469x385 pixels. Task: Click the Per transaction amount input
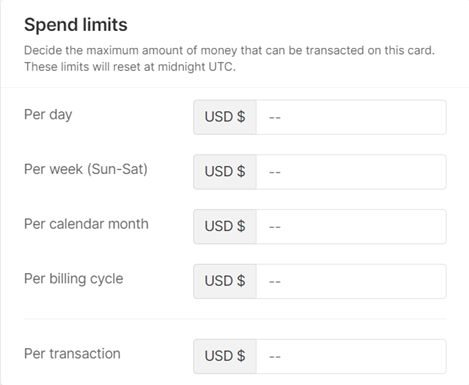pos(351,356)
